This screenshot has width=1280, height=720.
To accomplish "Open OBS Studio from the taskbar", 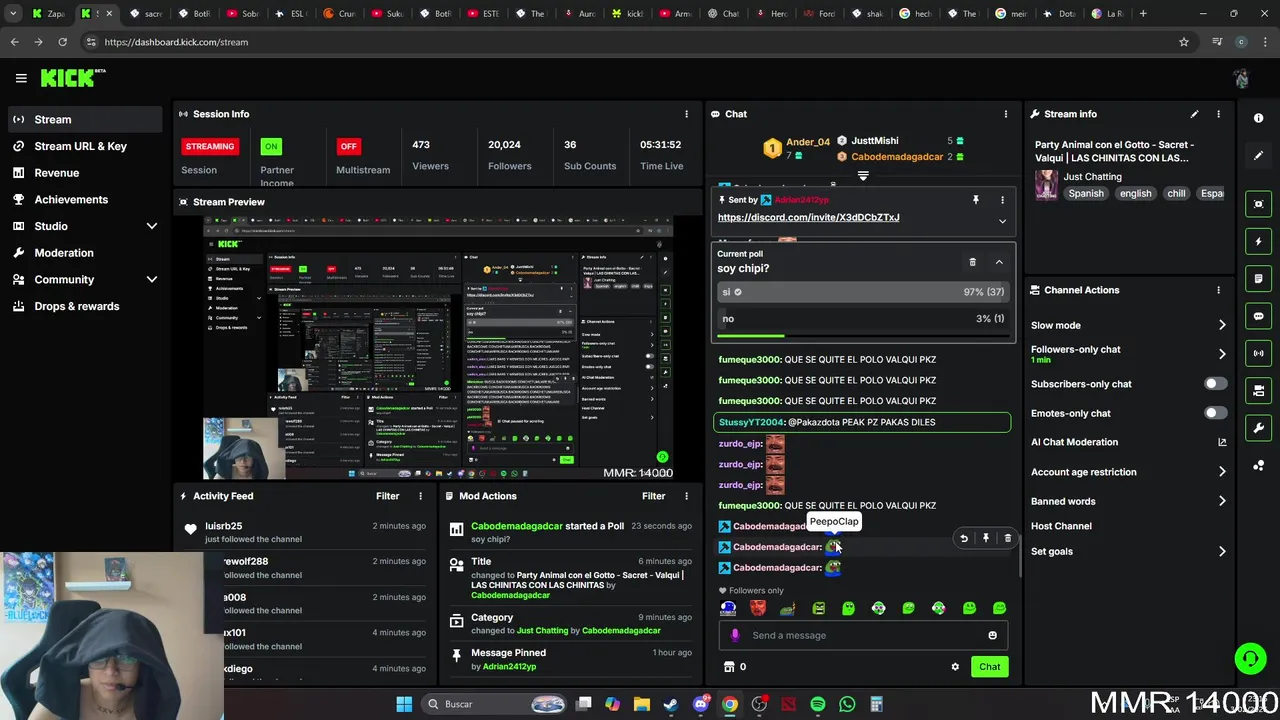I will [759, 704].
